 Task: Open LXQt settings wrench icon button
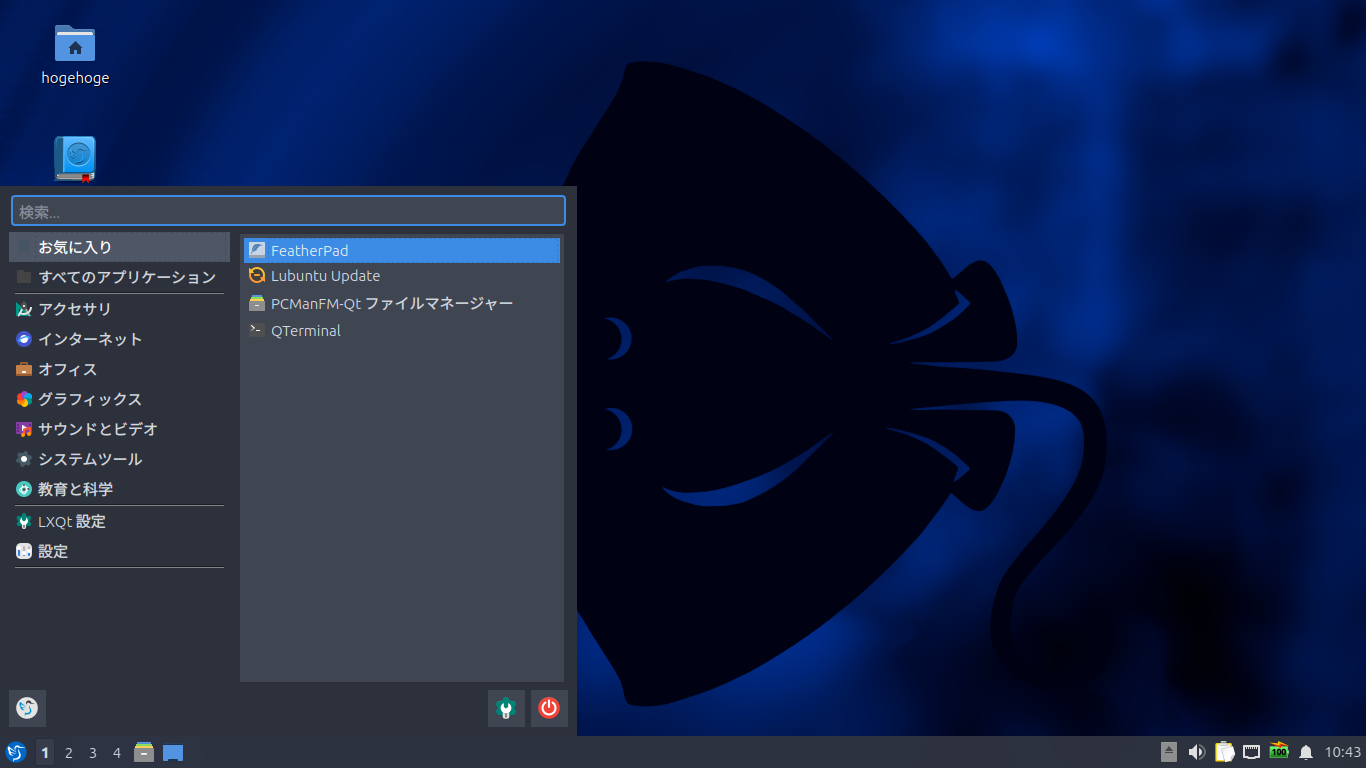point(506,708)
